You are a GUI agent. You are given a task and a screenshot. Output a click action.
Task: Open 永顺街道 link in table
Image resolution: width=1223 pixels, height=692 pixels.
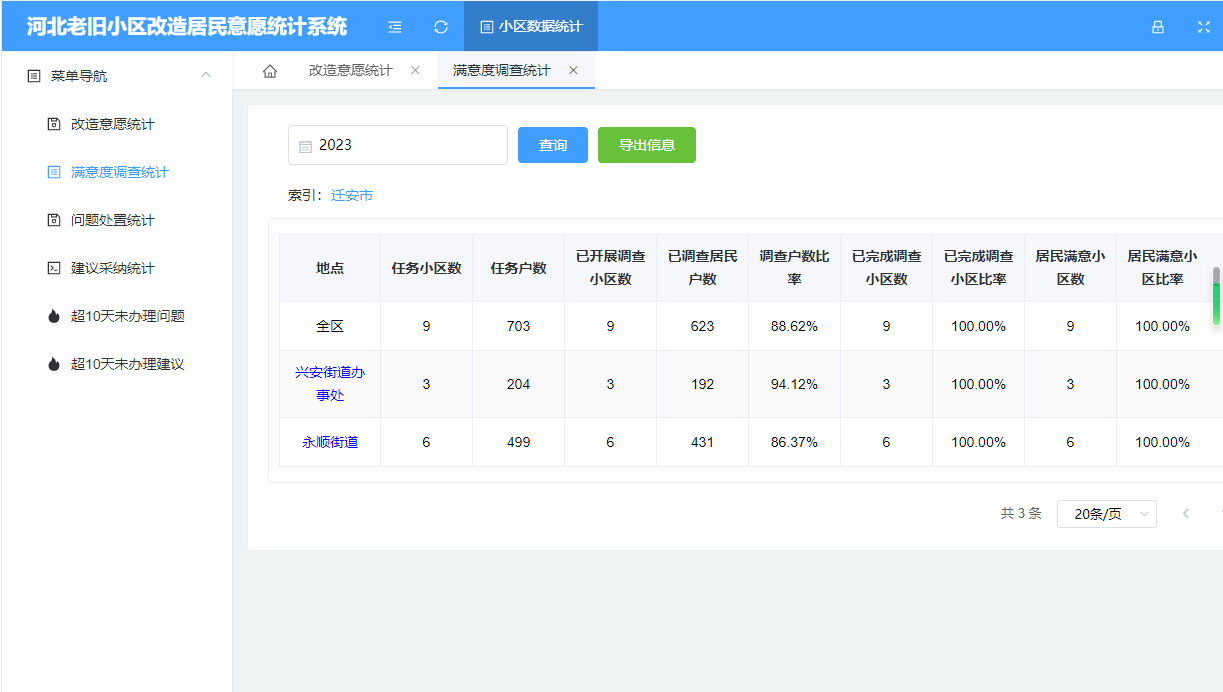pyautogui.click(x=330, y=442)
